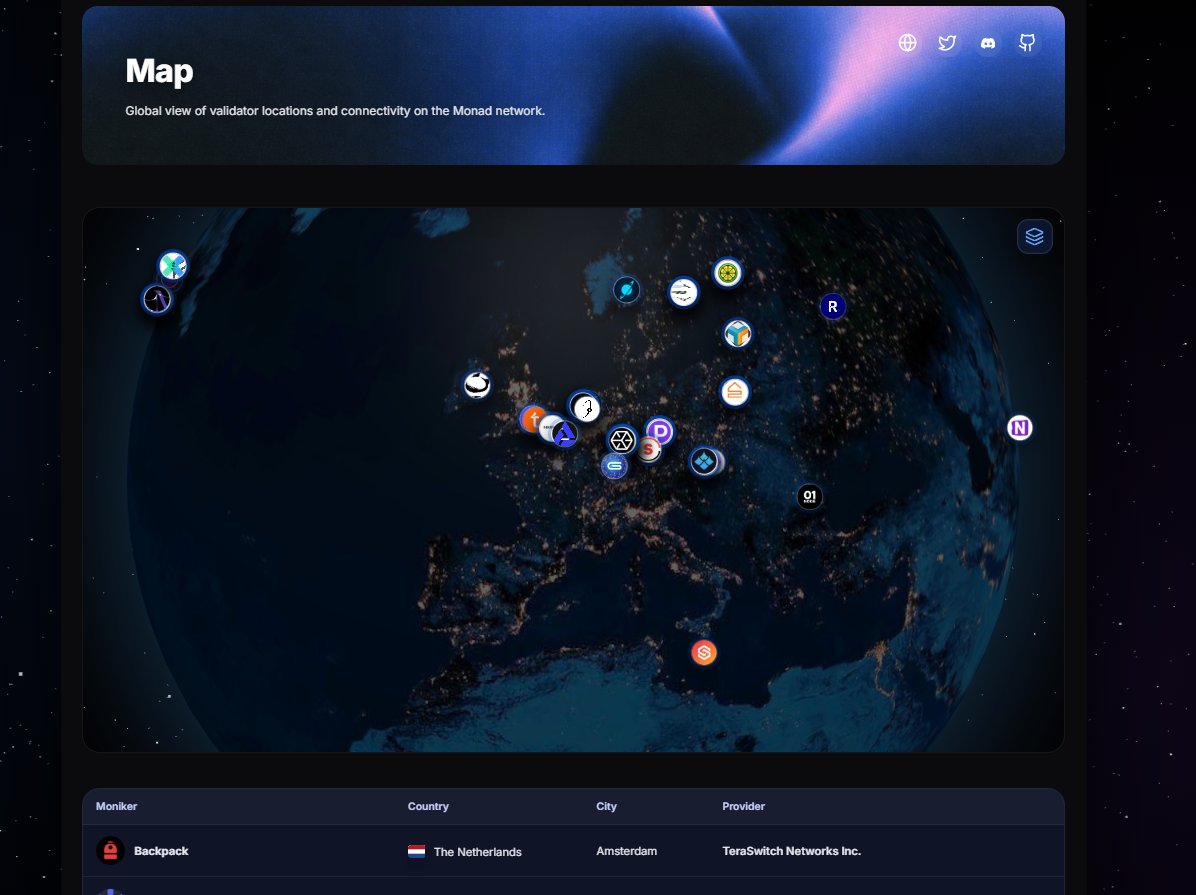The width and height of the screenshot is (1196, 895).
Task: Select the blue diamonds validator marker
Action: point(704,462)
